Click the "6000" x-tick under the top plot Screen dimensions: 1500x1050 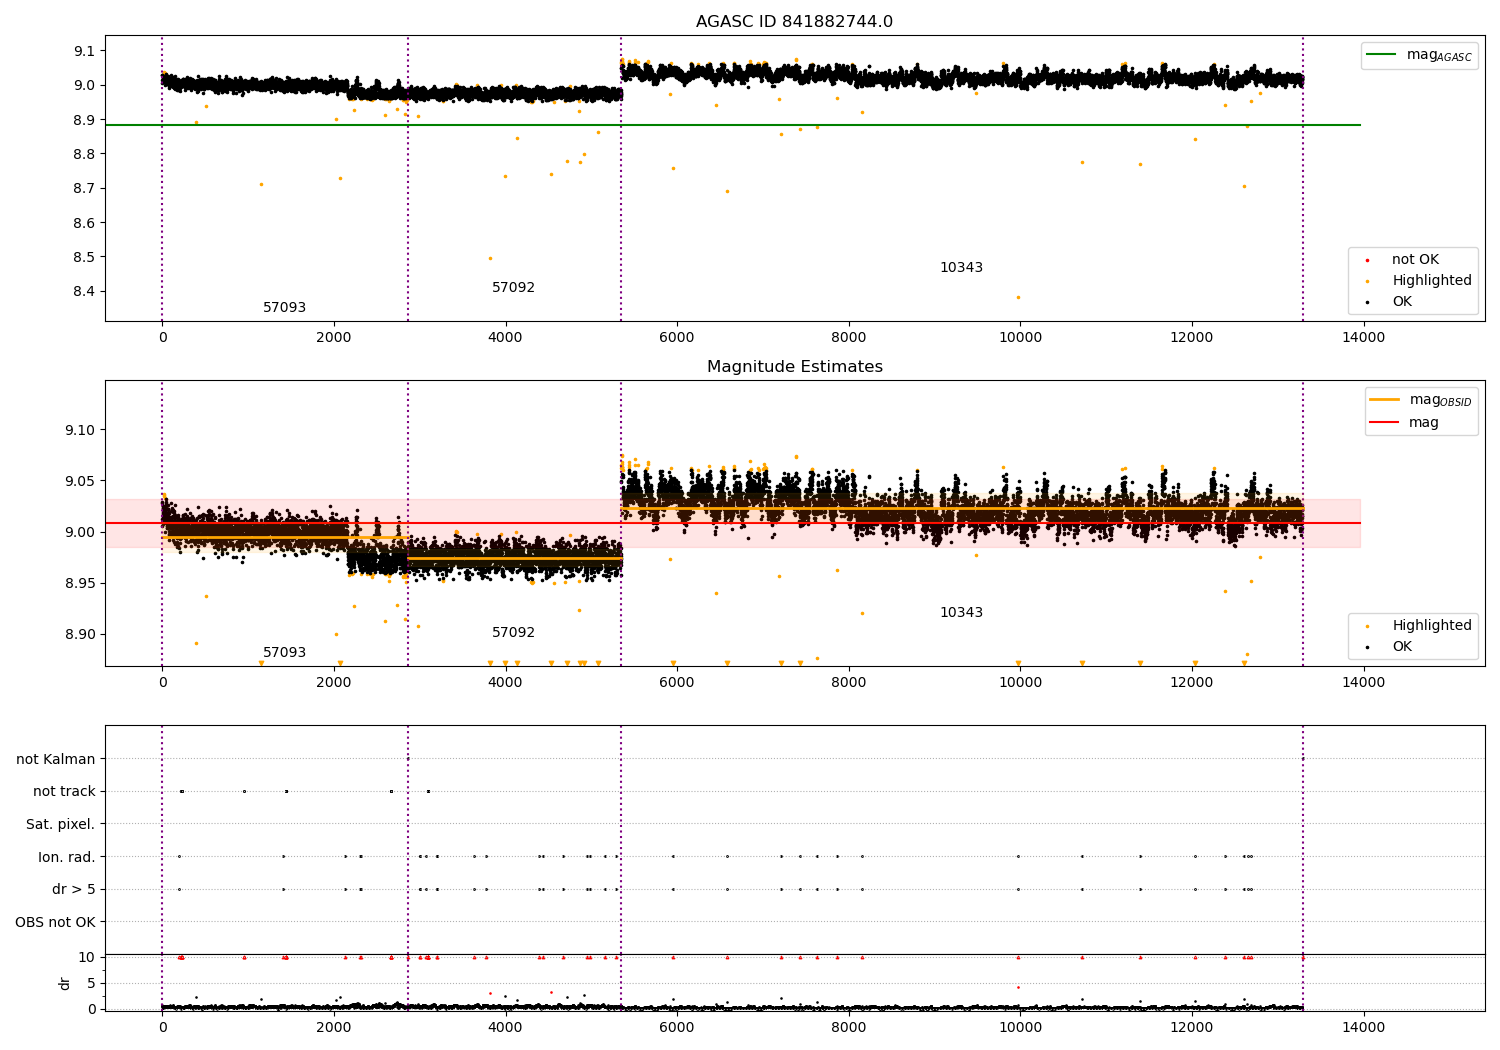coord(677,338)
